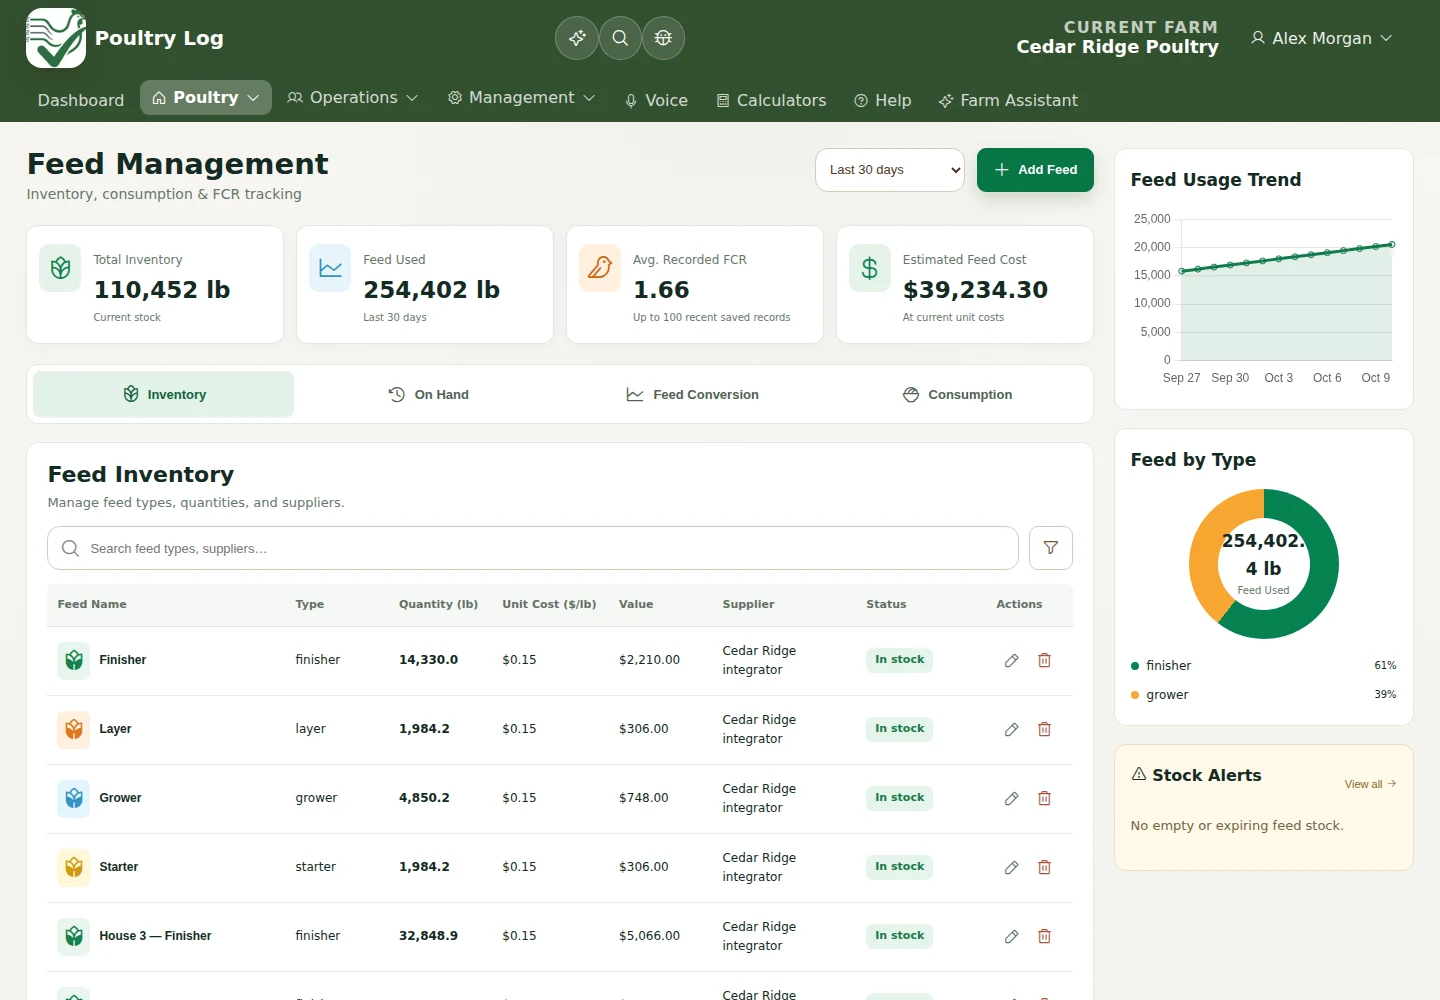The width and height of the screenshot is (1440, 1000).
Task: Edit the House 3 — Finisher row
Action: point(1012,936)
